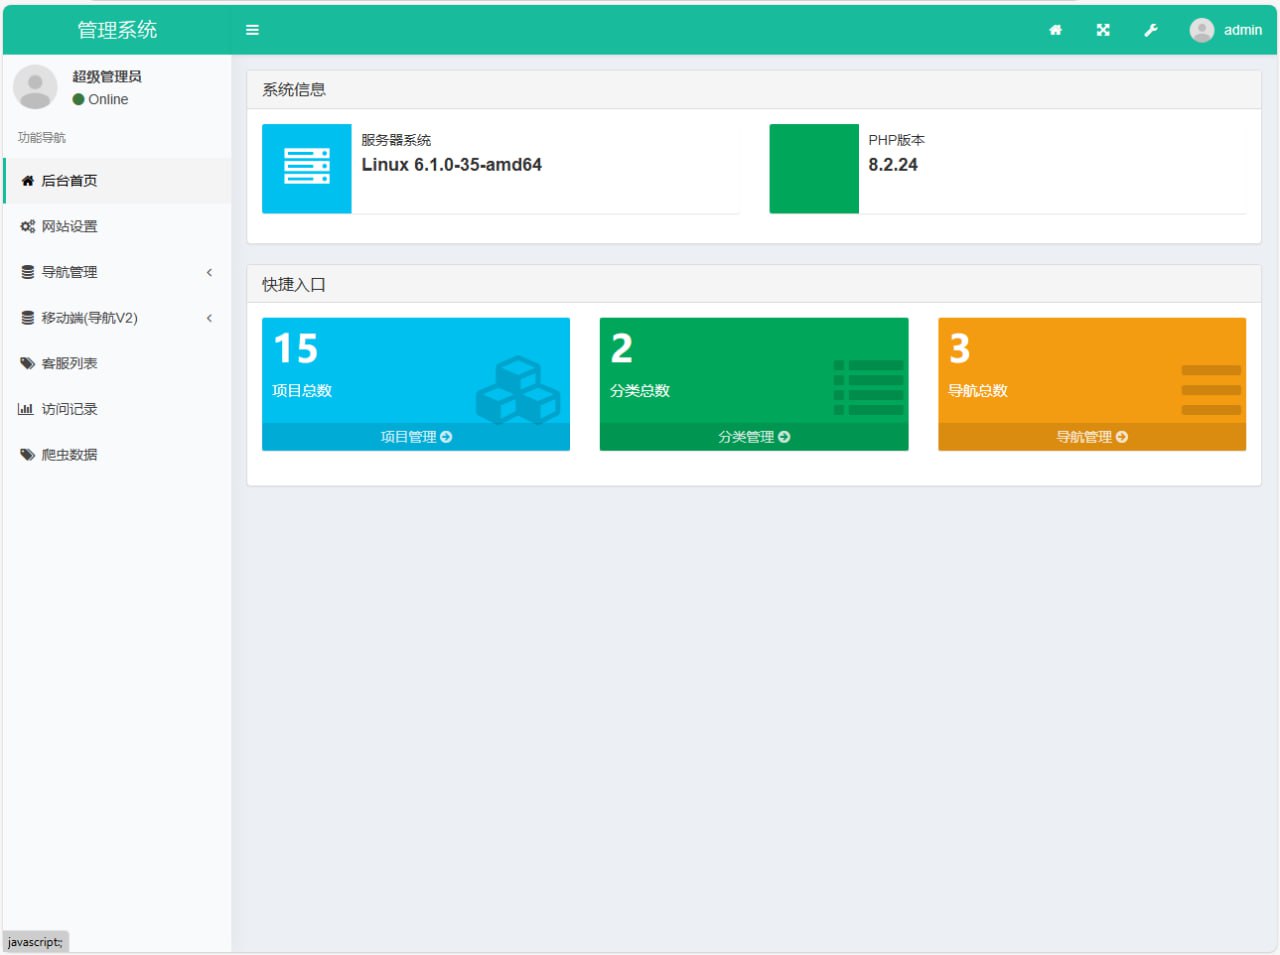Expand the 移动端(导航V2) submenu arrow
The image size is (1280, 955).
209,318
